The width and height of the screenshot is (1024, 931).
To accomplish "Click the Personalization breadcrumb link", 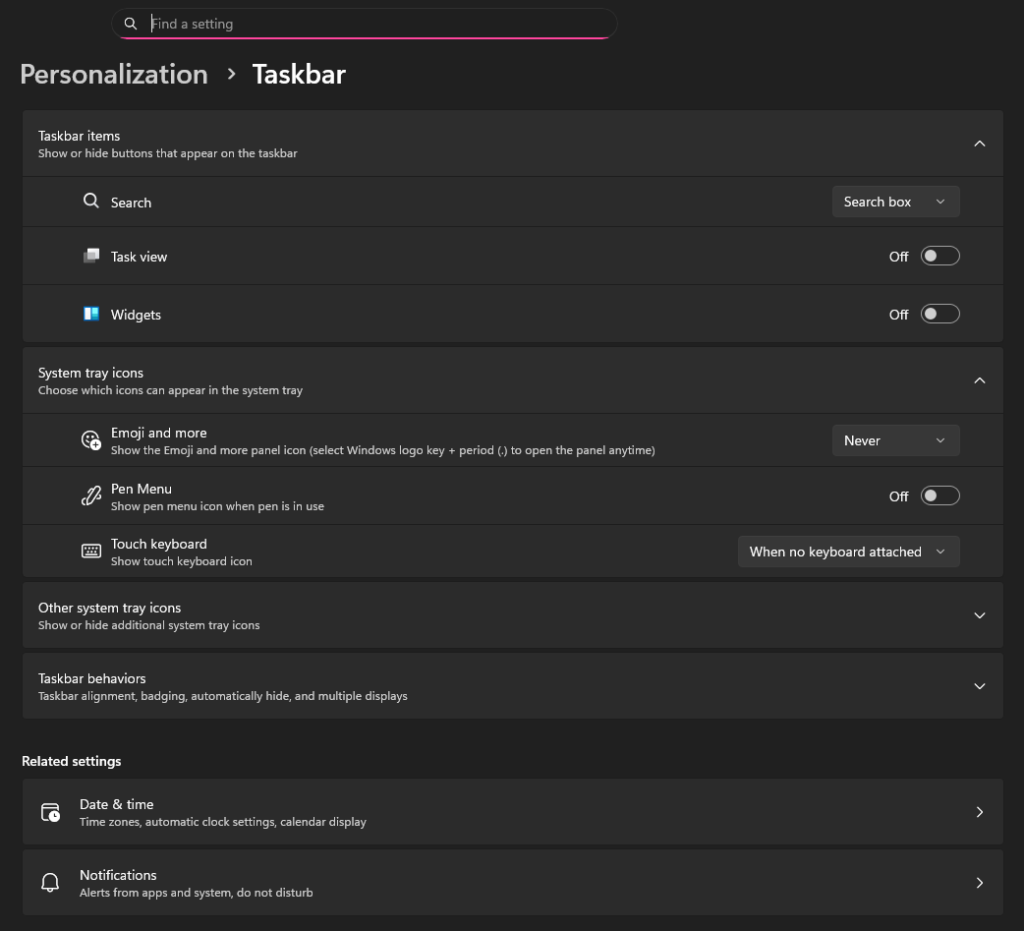I will [113, 74].
